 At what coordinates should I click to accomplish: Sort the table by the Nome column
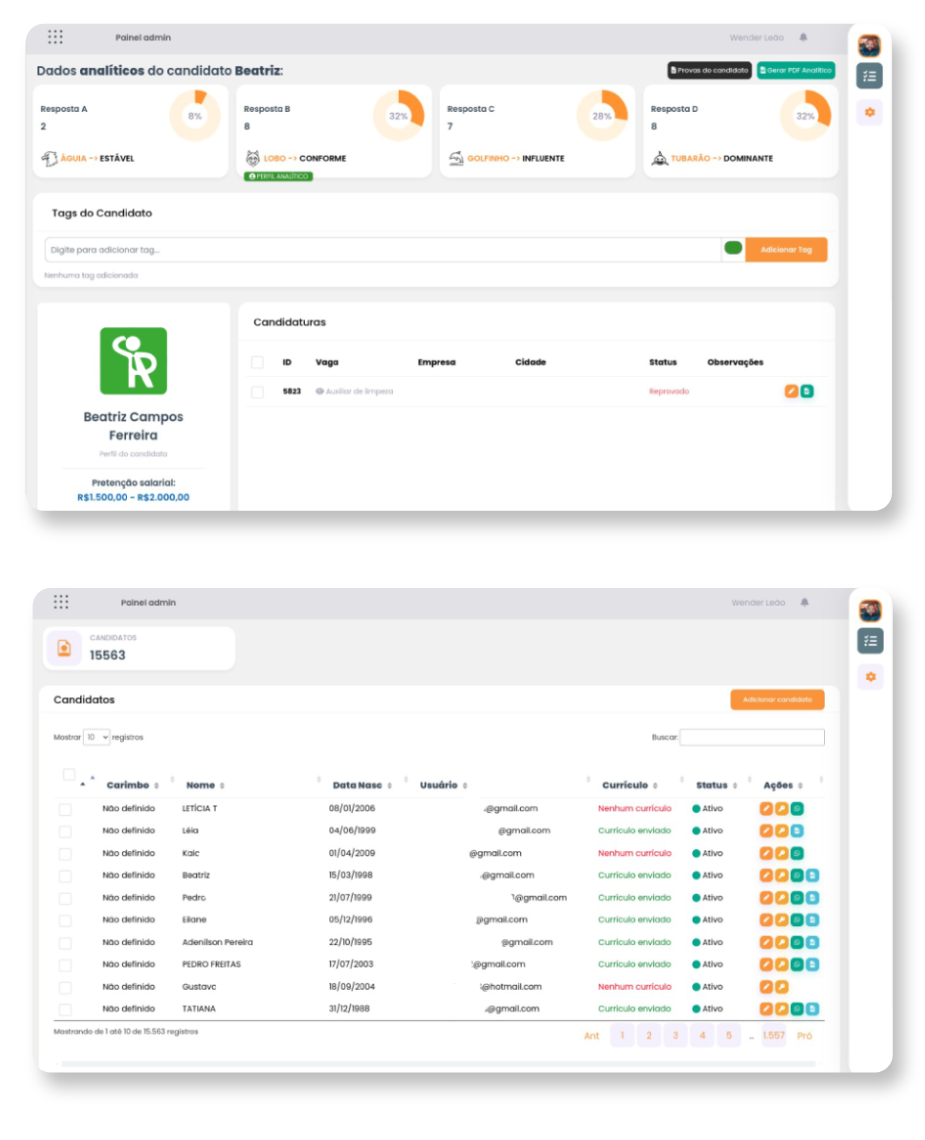pos(205,785)
